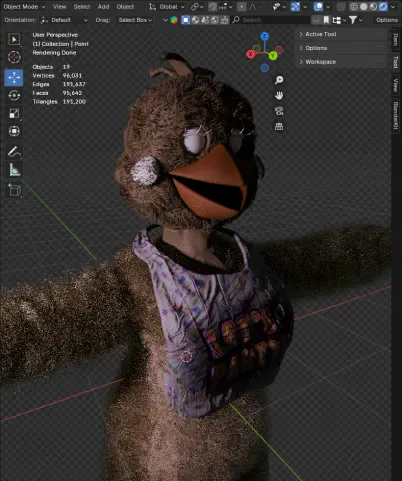Image resolution: width=402 pixels, height=481 pixels.
Task: Click the green Y axis on the gizmo
Action: tap(273, 55)
